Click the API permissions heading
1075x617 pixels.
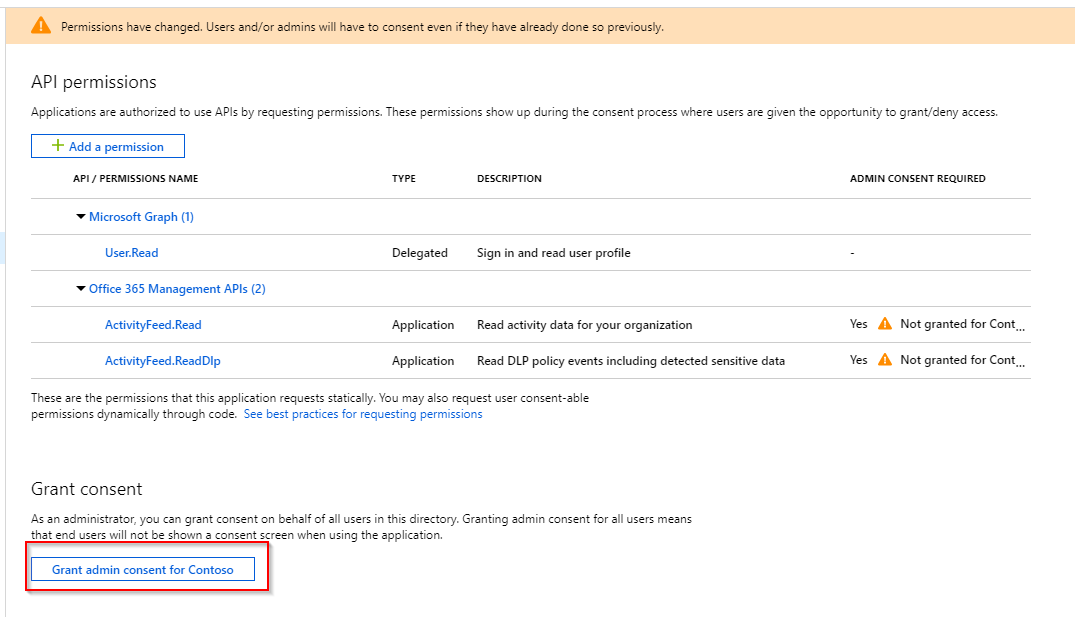coord(94,82)
